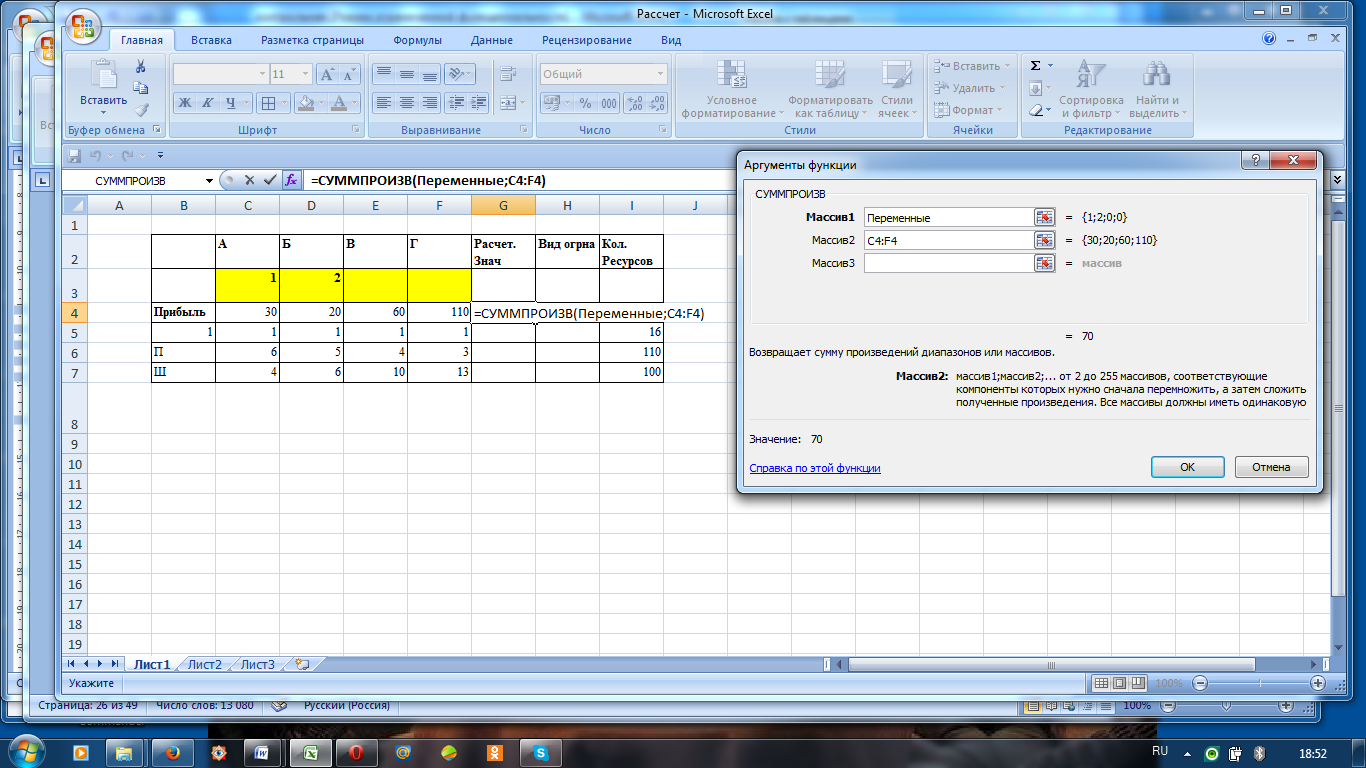Toggle bold Ж formatting
Screen dimensions: 1366x768
[x=185, y=103]
